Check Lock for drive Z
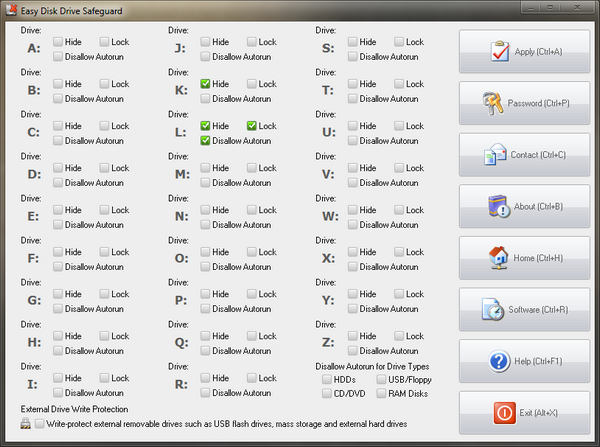The height and width of the screenshot is (447, 600). [400, 336]
